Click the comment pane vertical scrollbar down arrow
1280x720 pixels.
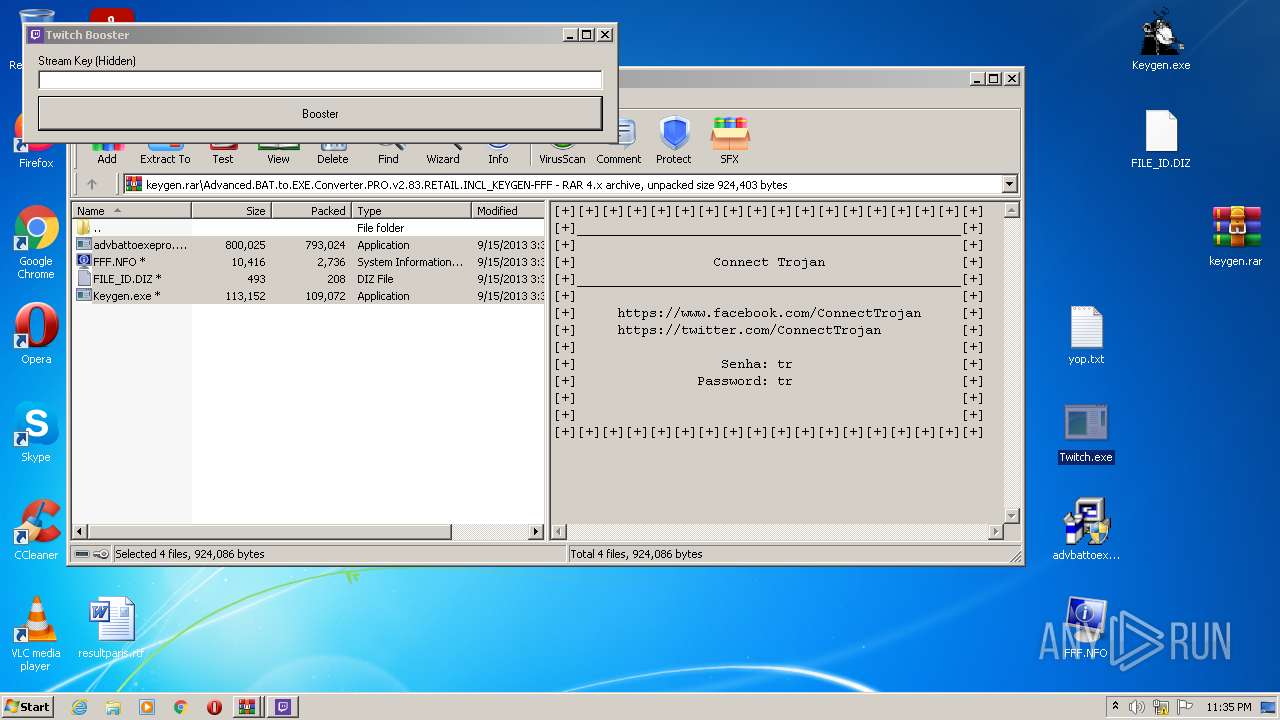coord(1011,516)
